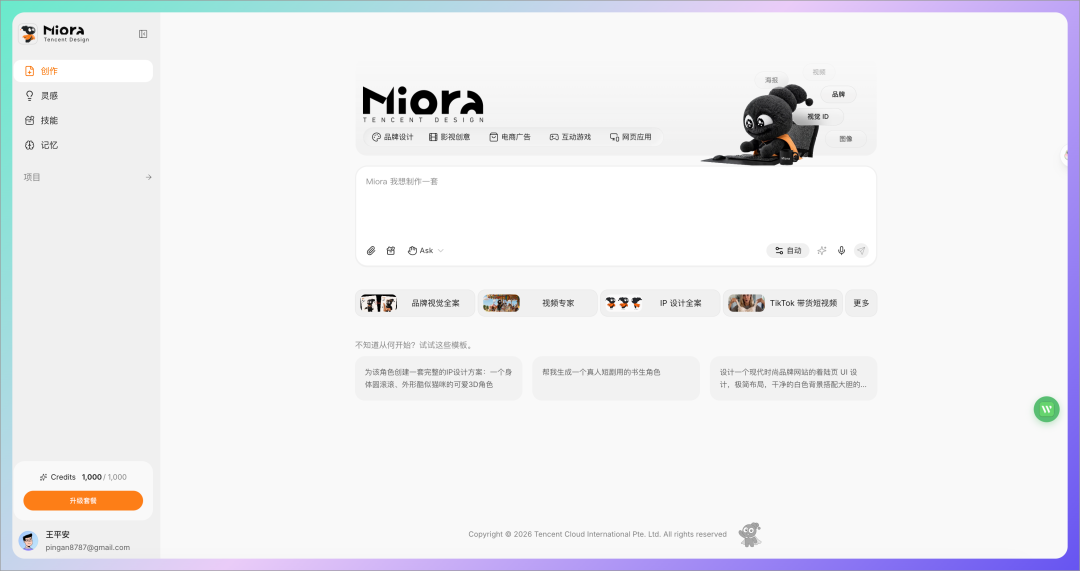
Task: Choose the TikTok 带货短视频 preset
Action: 782,303
